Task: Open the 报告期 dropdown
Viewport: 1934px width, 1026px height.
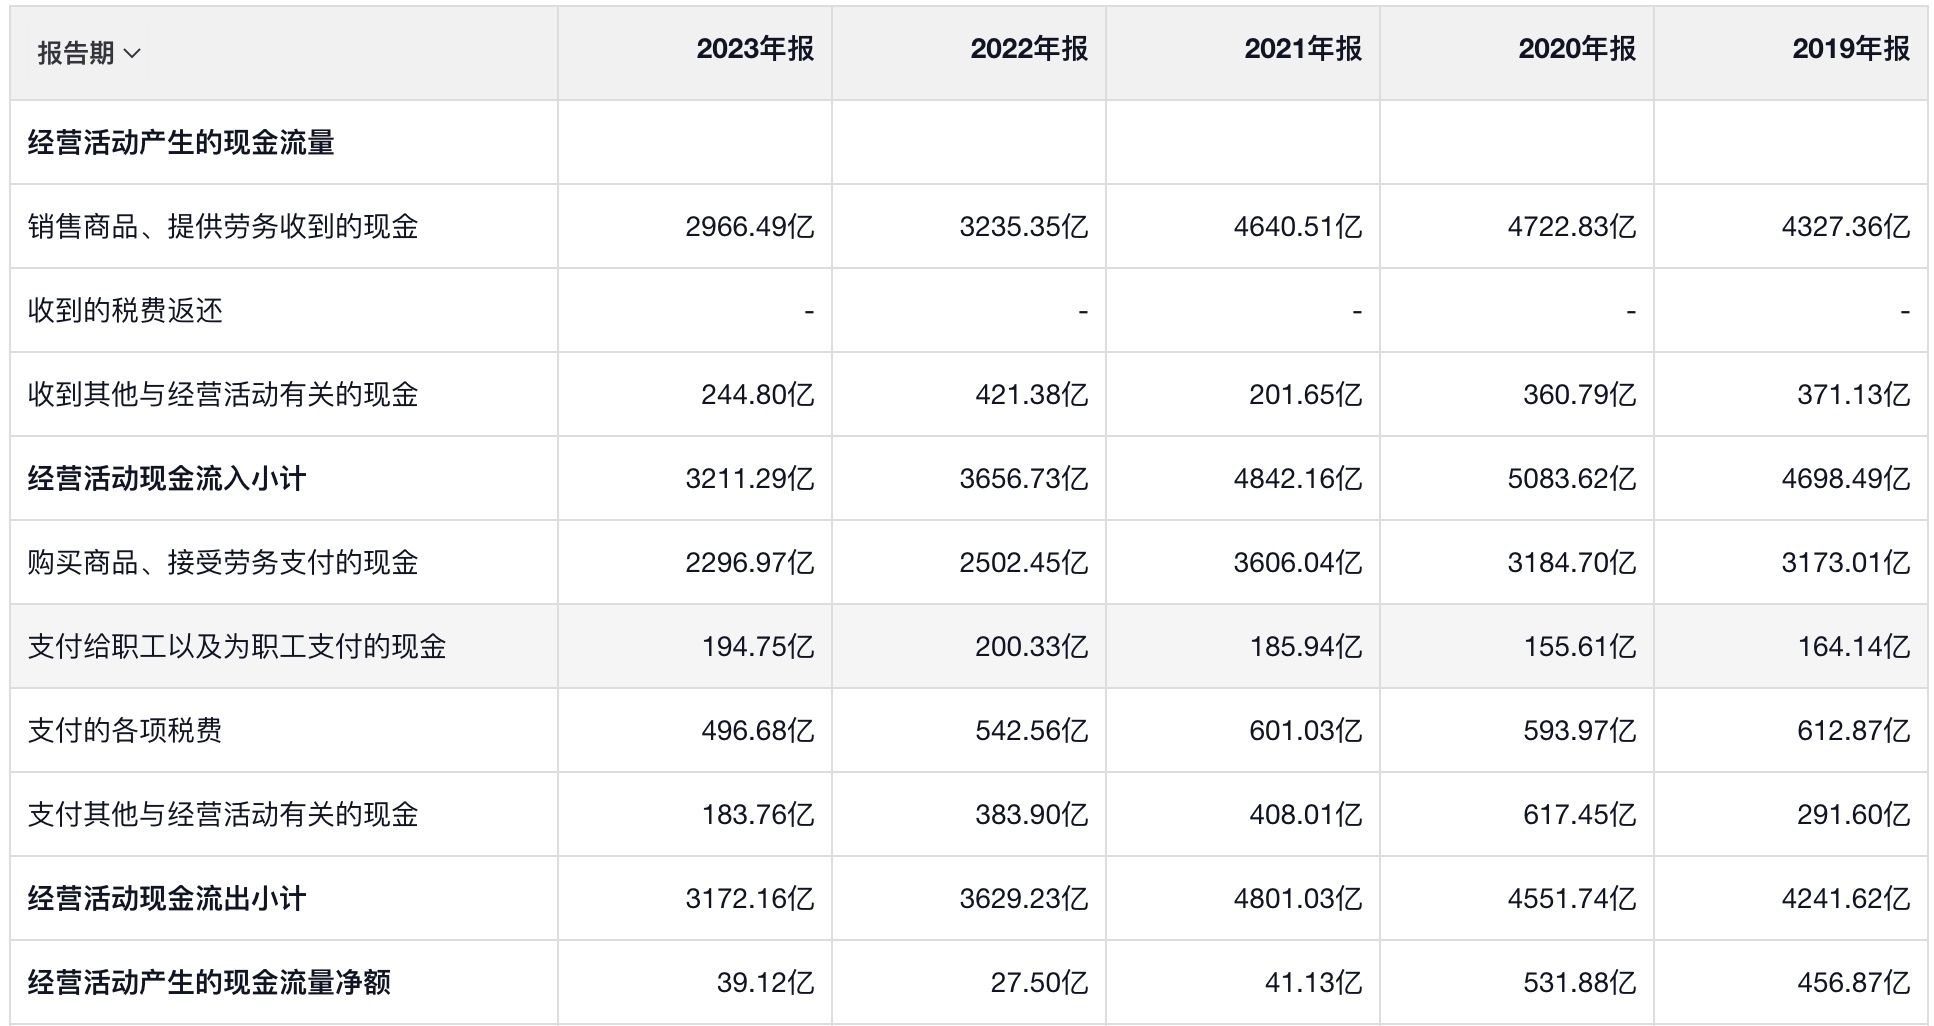Action: coord(89,53)
